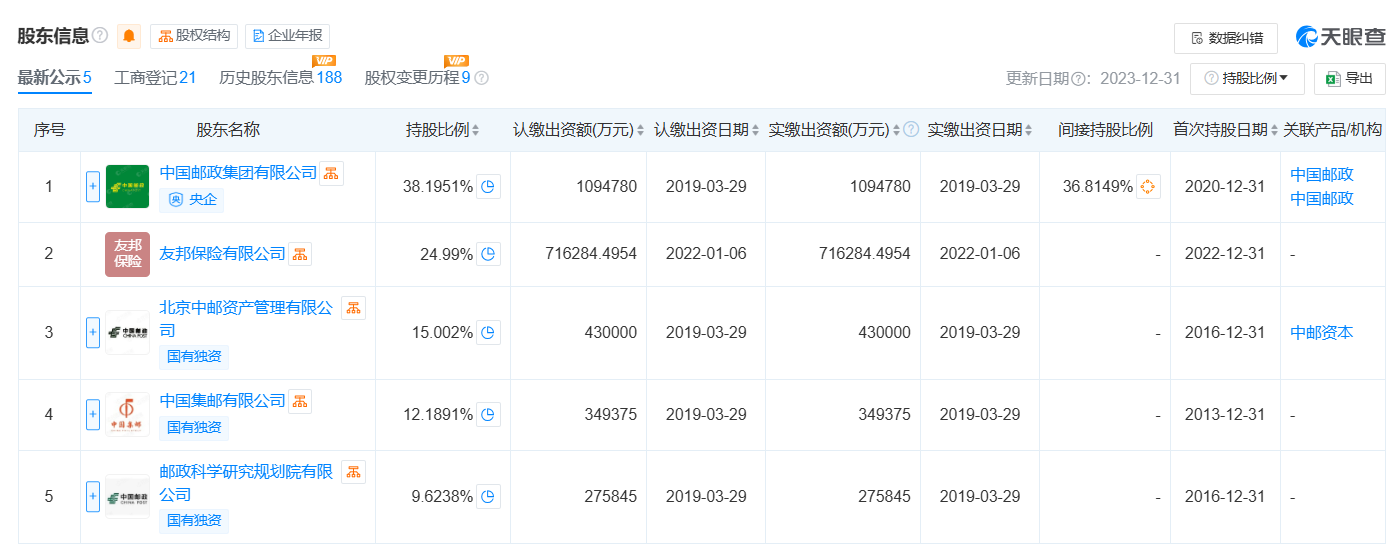Switch to 股权变更历程 tab
The width and height of the screenshot is (1397, 544).
[417, 78]
